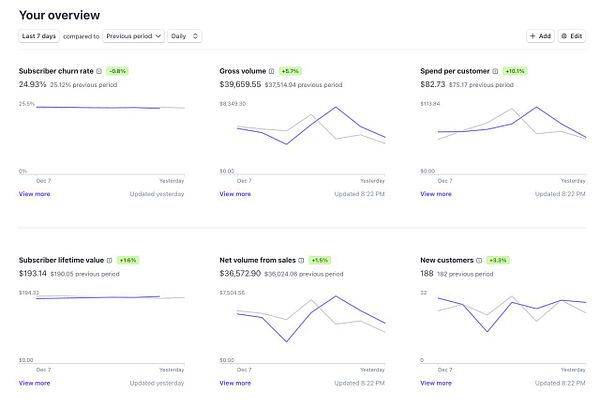Open View more for Subscriber lifetime value

(x=34, y=383)
